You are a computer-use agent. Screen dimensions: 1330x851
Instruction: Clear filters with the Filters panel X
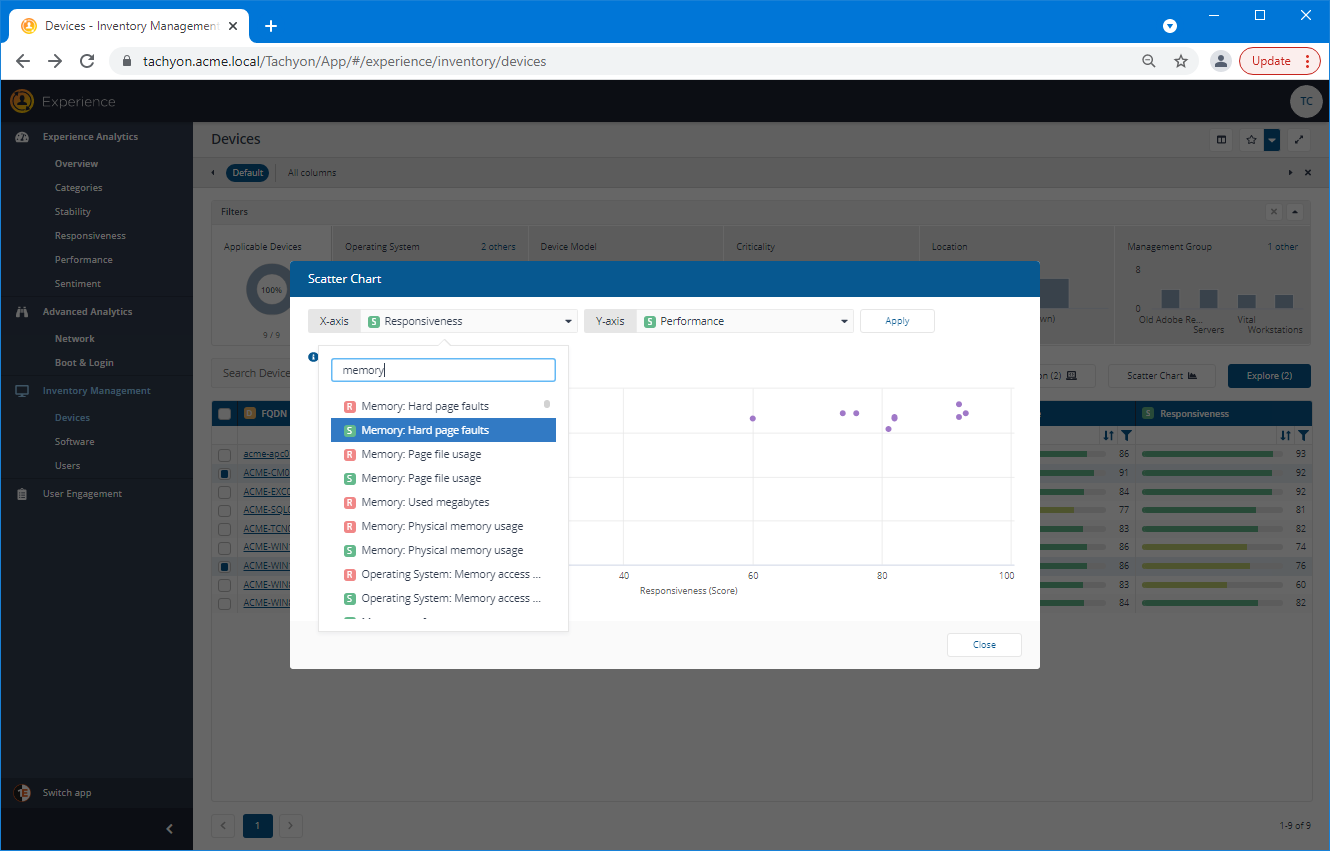coord(1274,212)
